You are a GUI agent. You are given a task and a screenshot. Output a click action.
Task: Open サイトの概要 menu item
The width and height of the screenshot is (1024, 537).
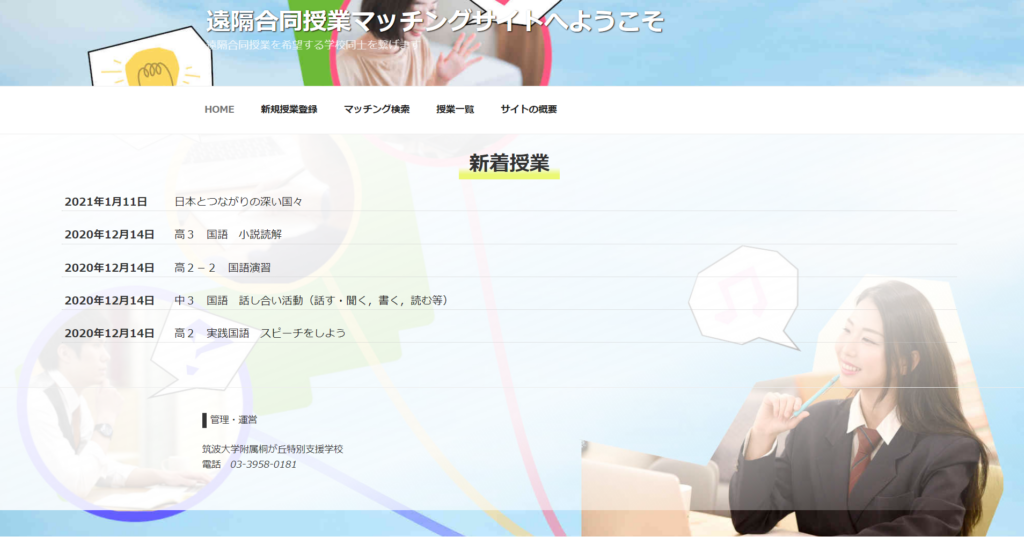point(528,109)
